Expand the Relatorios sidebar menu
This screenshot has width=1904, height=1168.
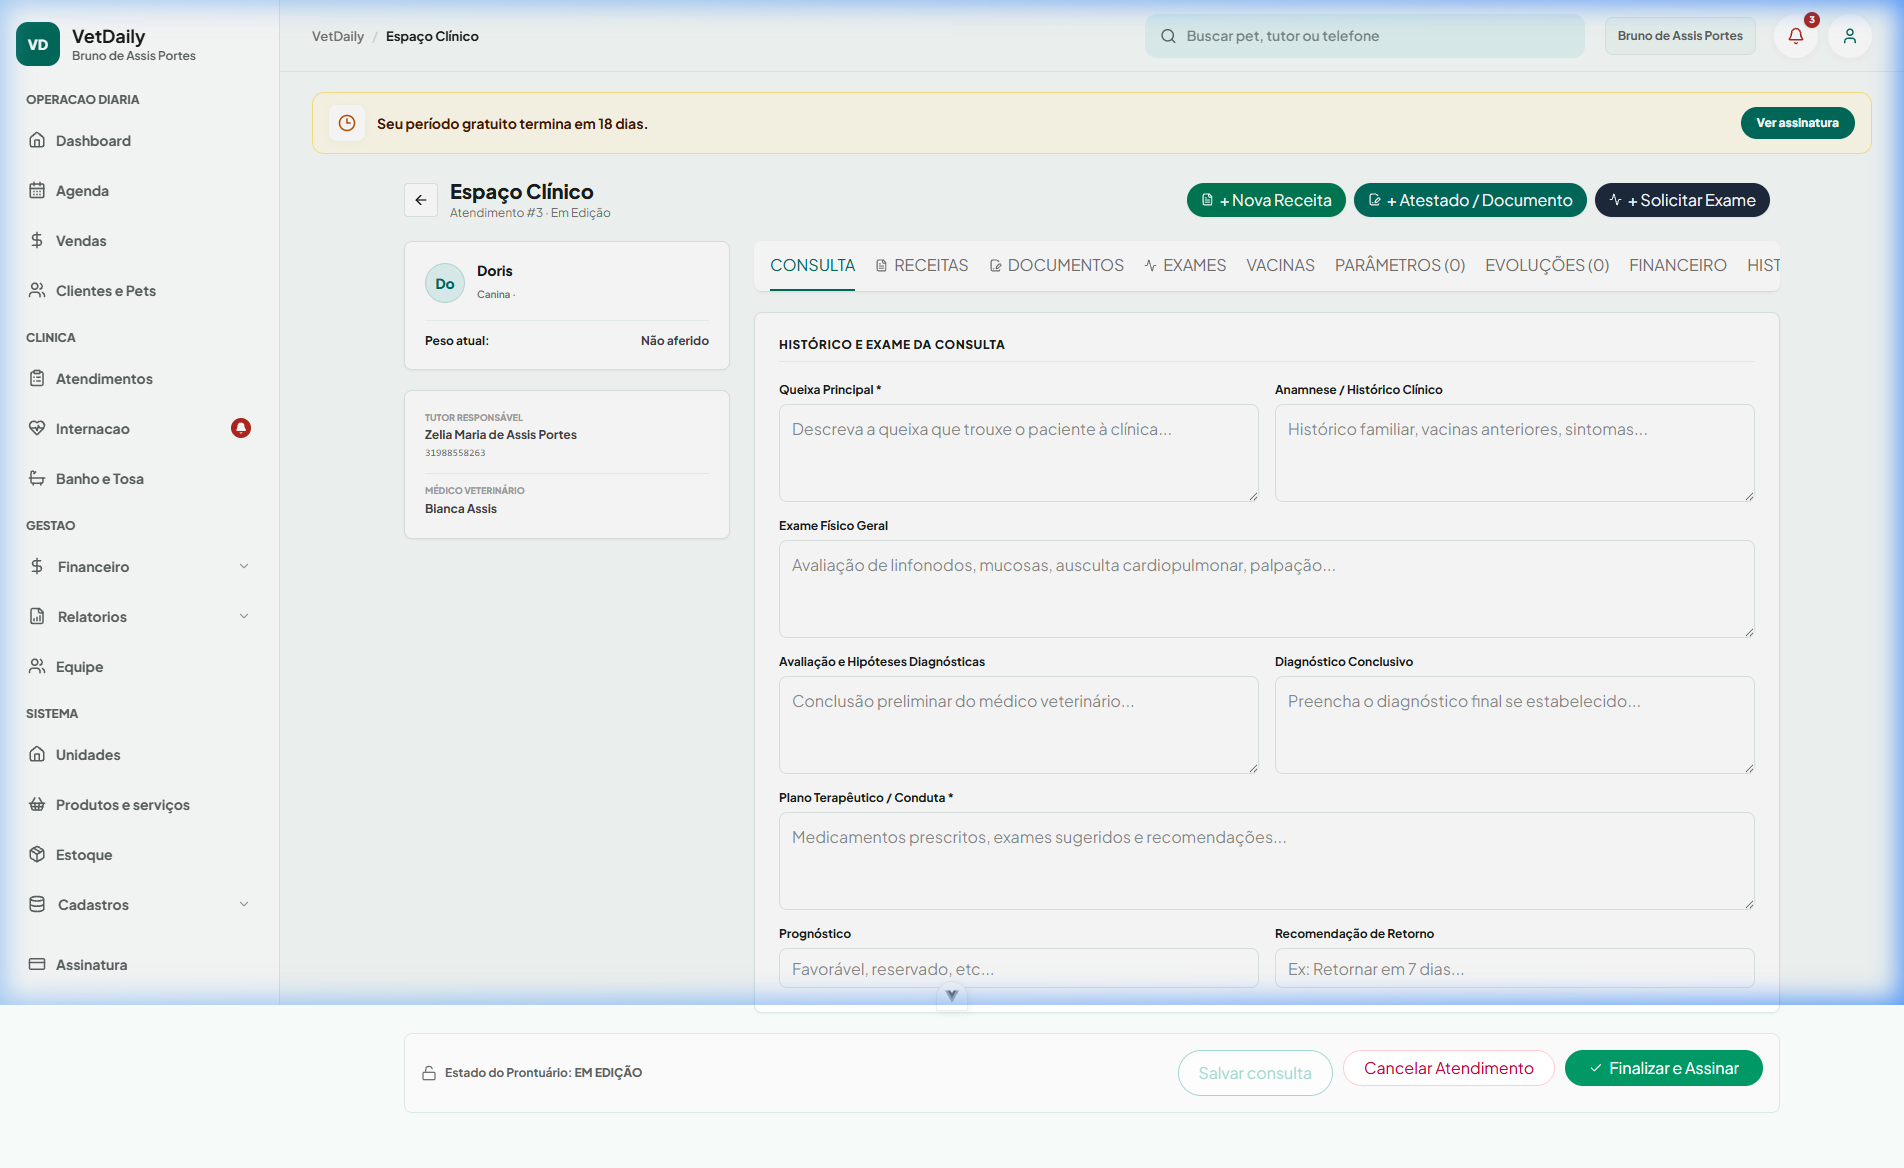point(140,617)
